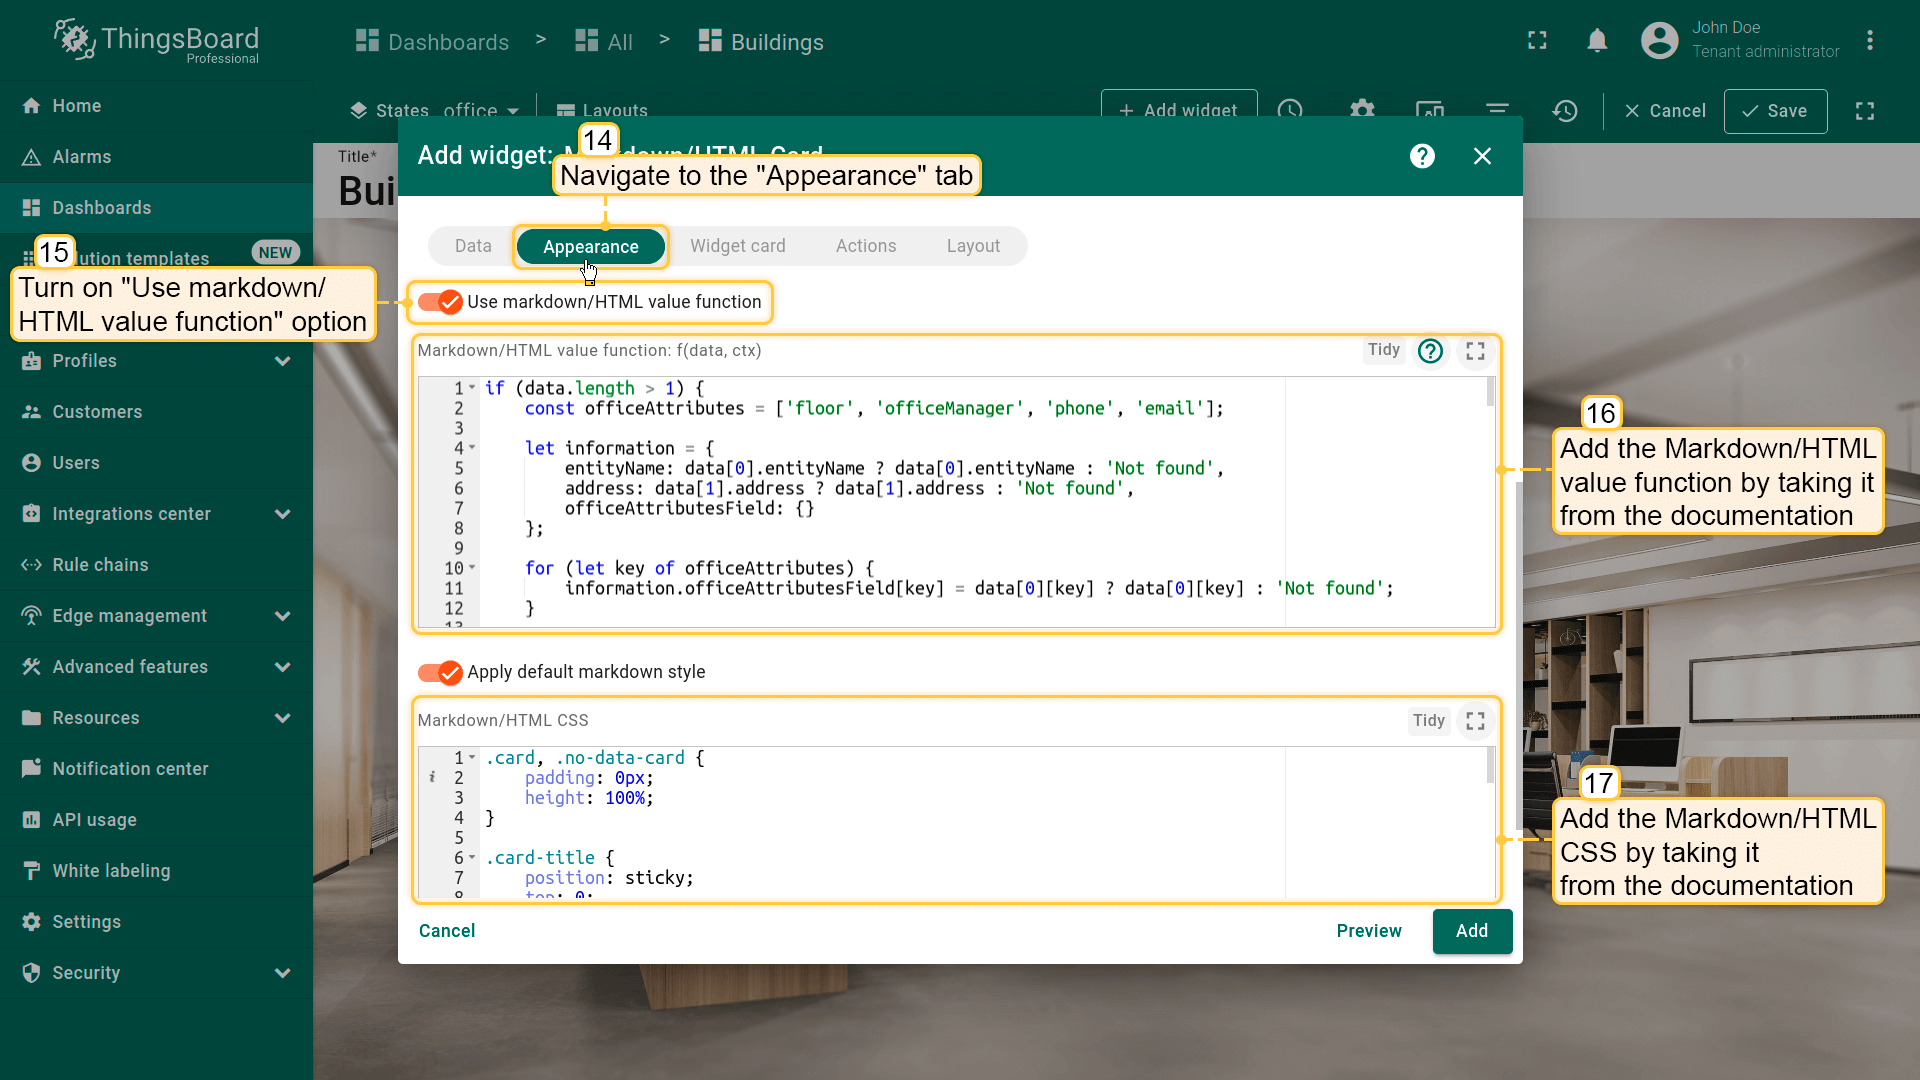
Task: Expand Markdown/HTML value function editor fullscreen
Action: (x=1475, y=351)
